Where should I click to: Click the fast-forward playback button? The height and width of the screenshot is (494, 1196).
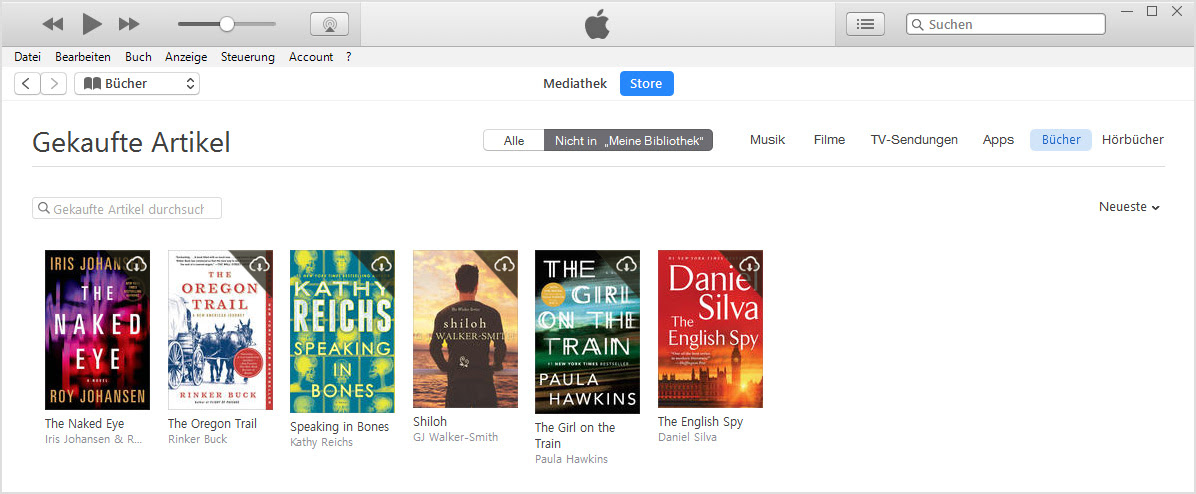click(129, 24)
